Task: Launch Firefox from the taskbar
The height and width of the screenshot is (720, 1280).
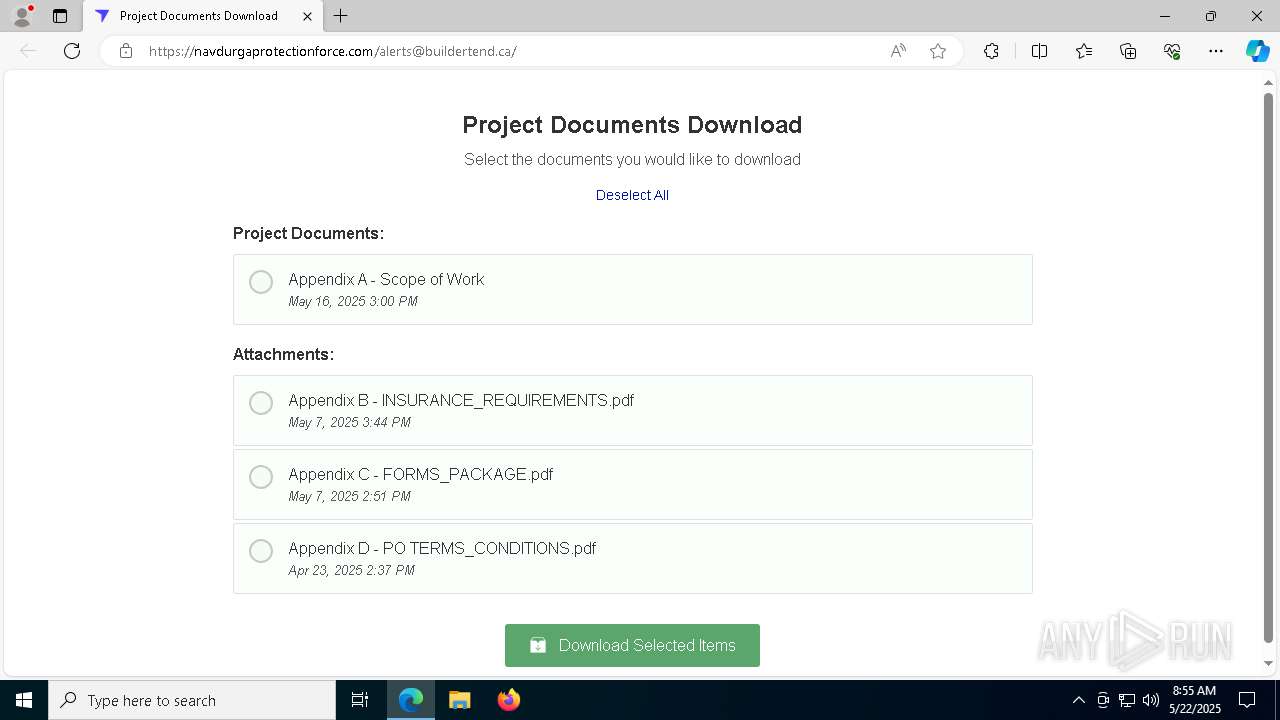Action: point(508,700)
